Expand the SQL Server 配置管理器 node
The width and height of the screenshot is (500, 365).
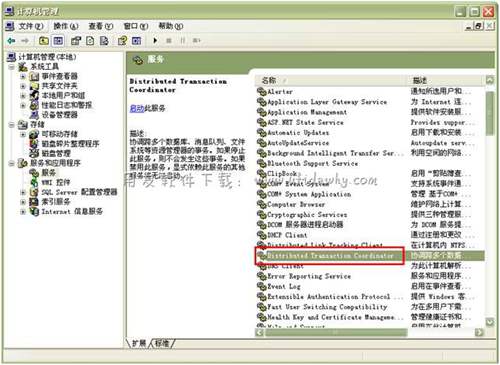point(23,192)
